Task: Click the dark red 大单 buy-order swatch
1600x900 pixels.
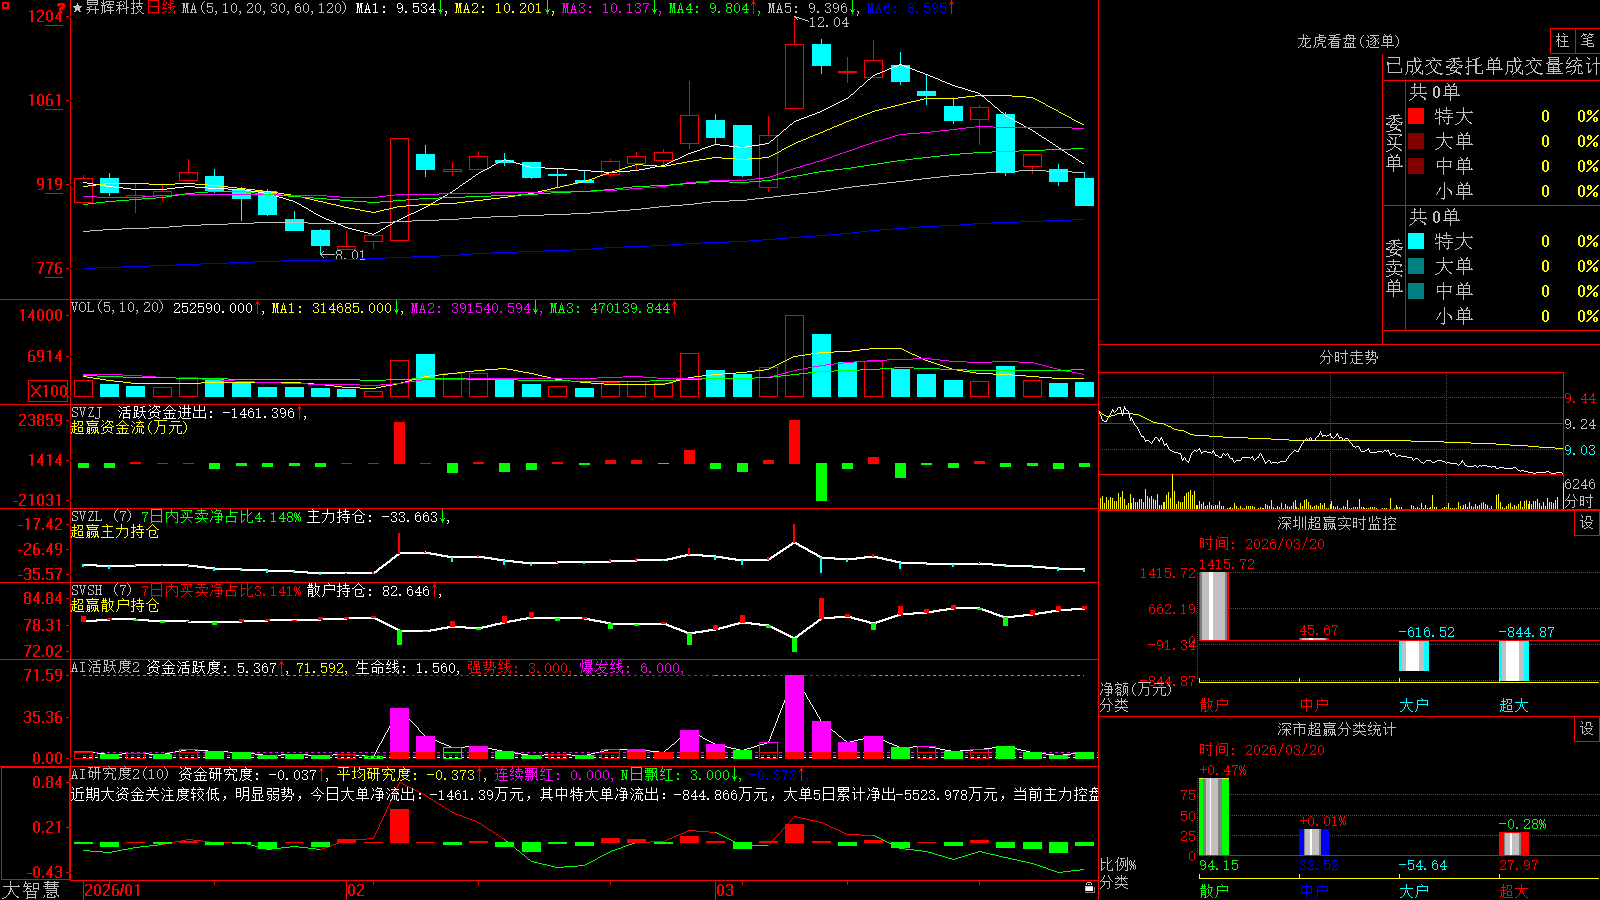Action: point(1416,141)
